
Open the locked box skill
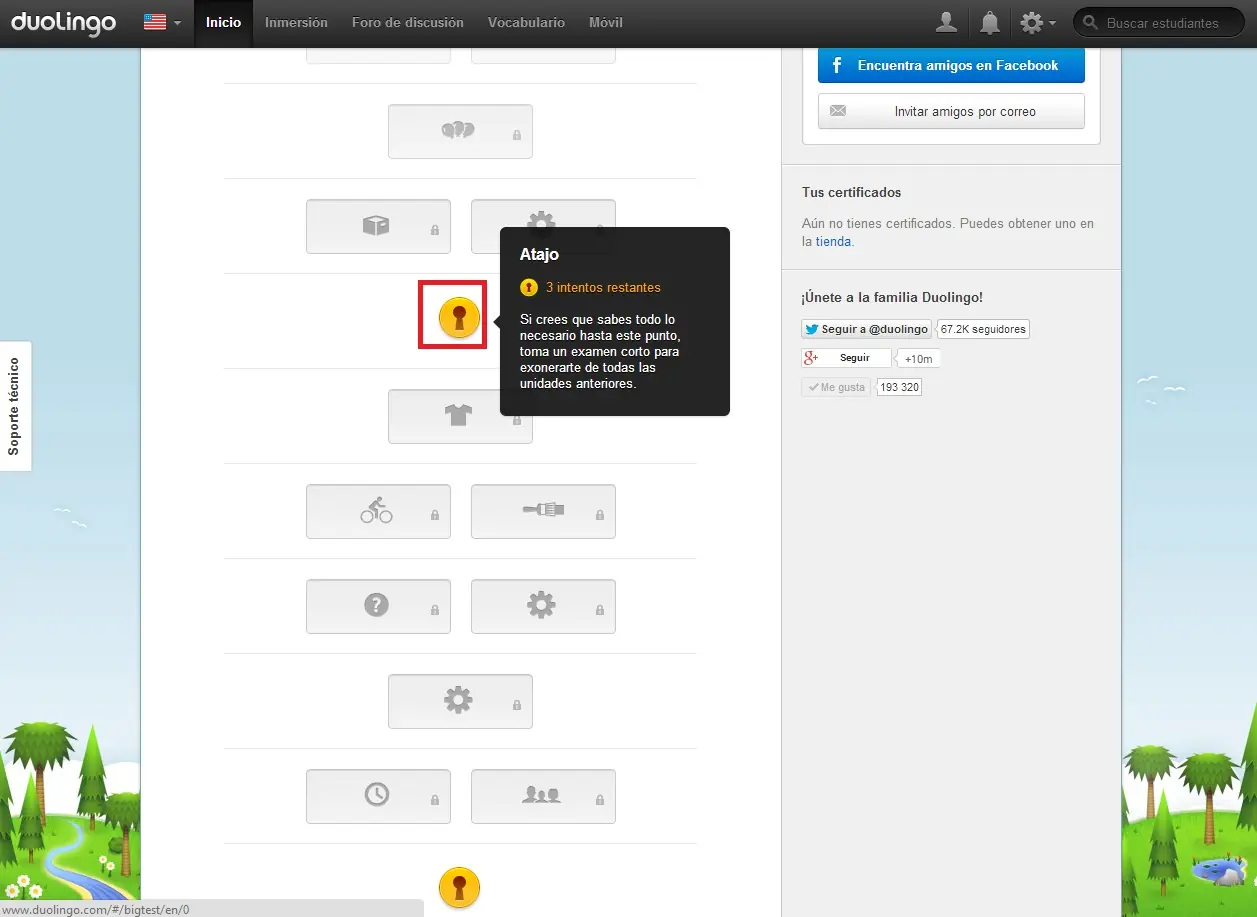point(378,226)
